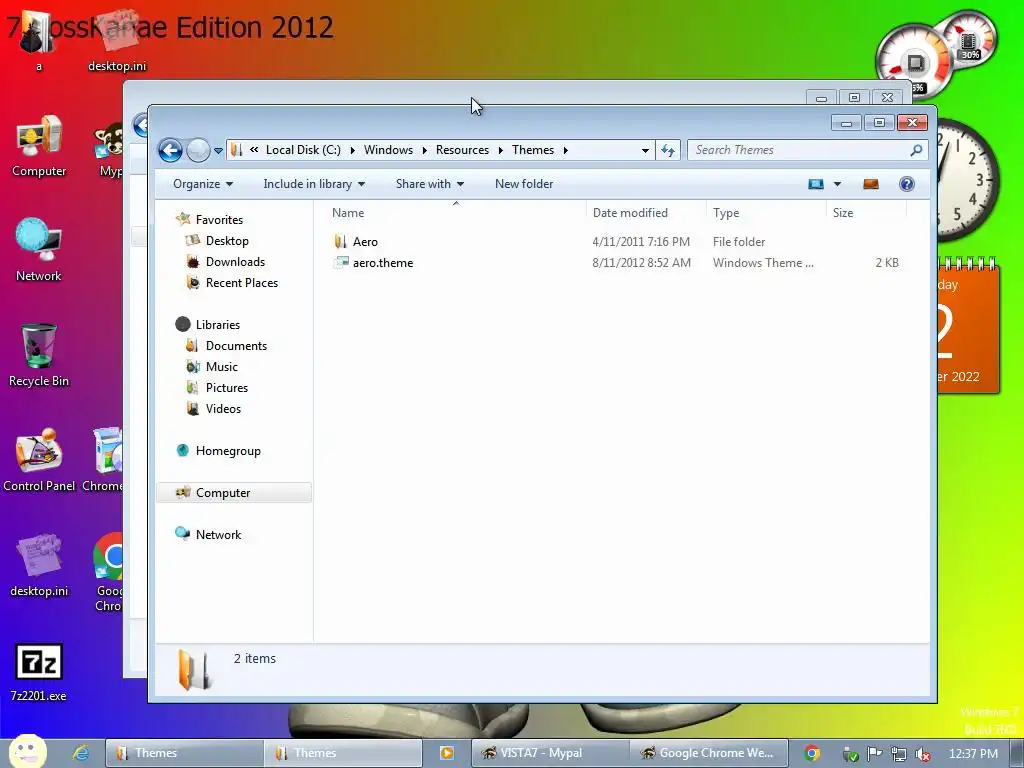
Task: Switch to Google Chrome We... taskbar window
Action: click(709, 753)
